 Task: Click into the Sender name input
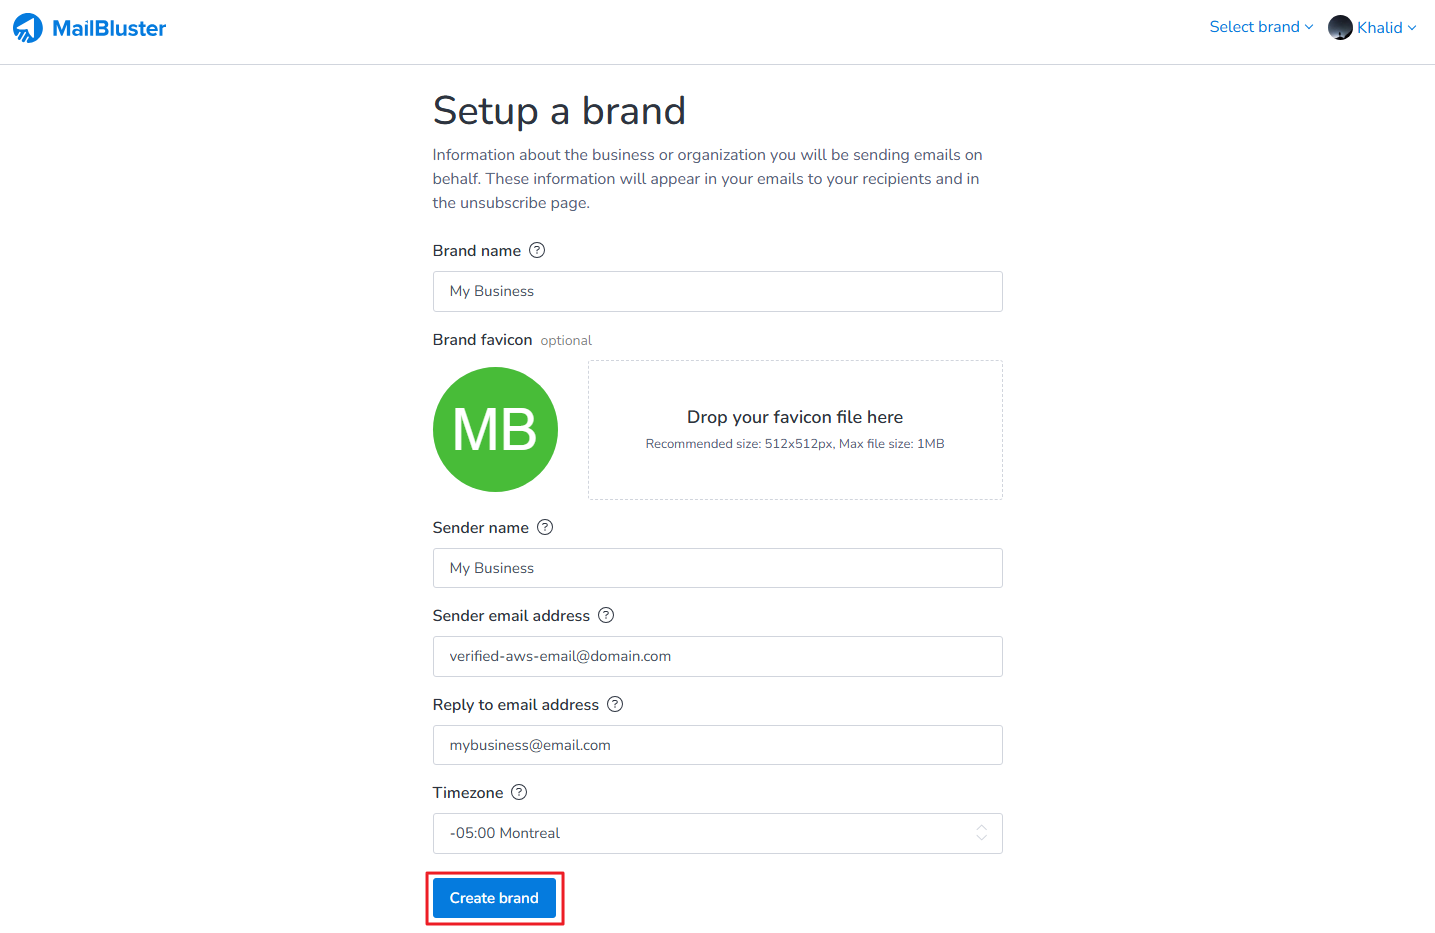(717, 568)
